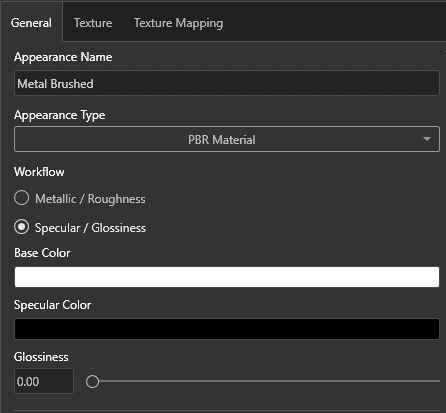Click the Specular / Glossiness label text
Screen dimensions: 446x413
(90, 228)
